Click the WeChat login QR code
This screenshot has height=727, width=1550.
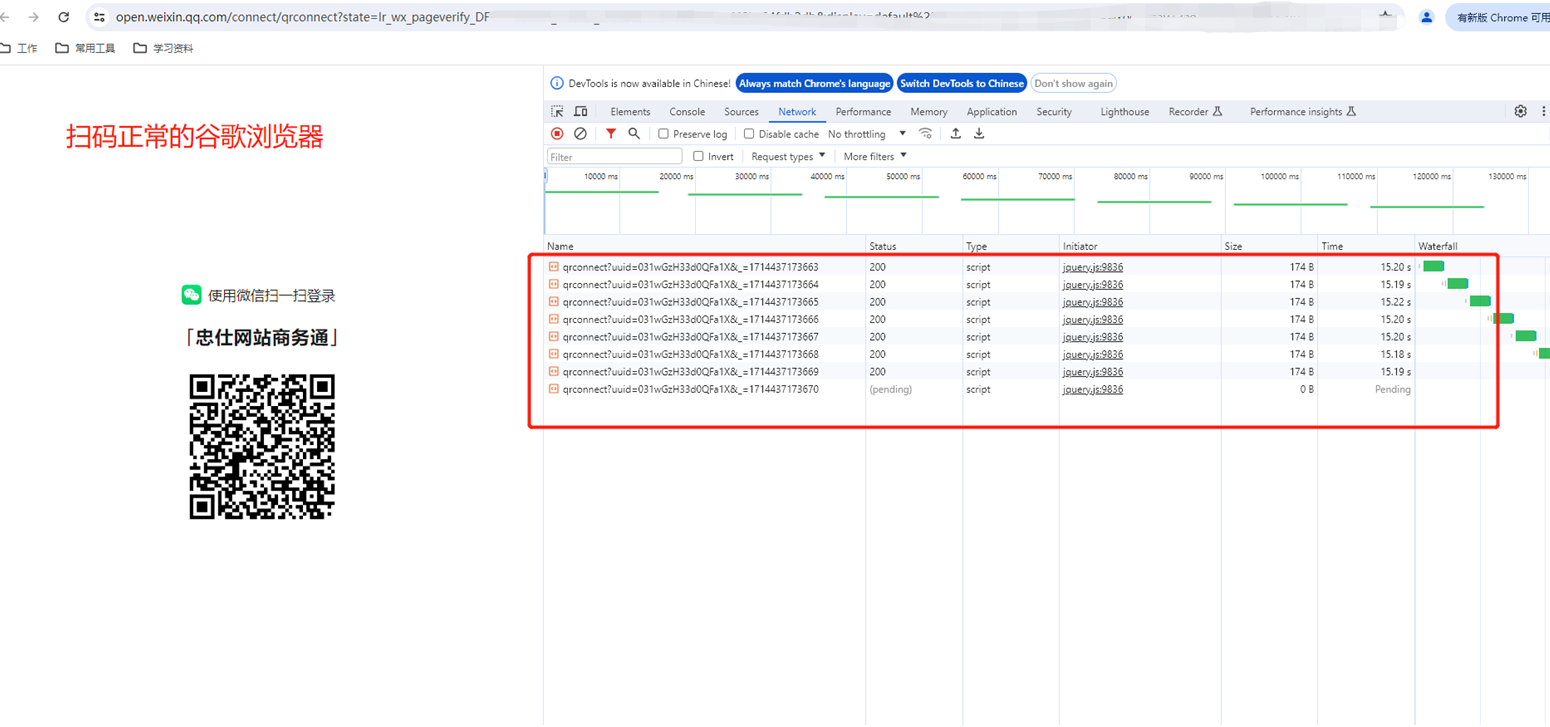tap(262, 446)
